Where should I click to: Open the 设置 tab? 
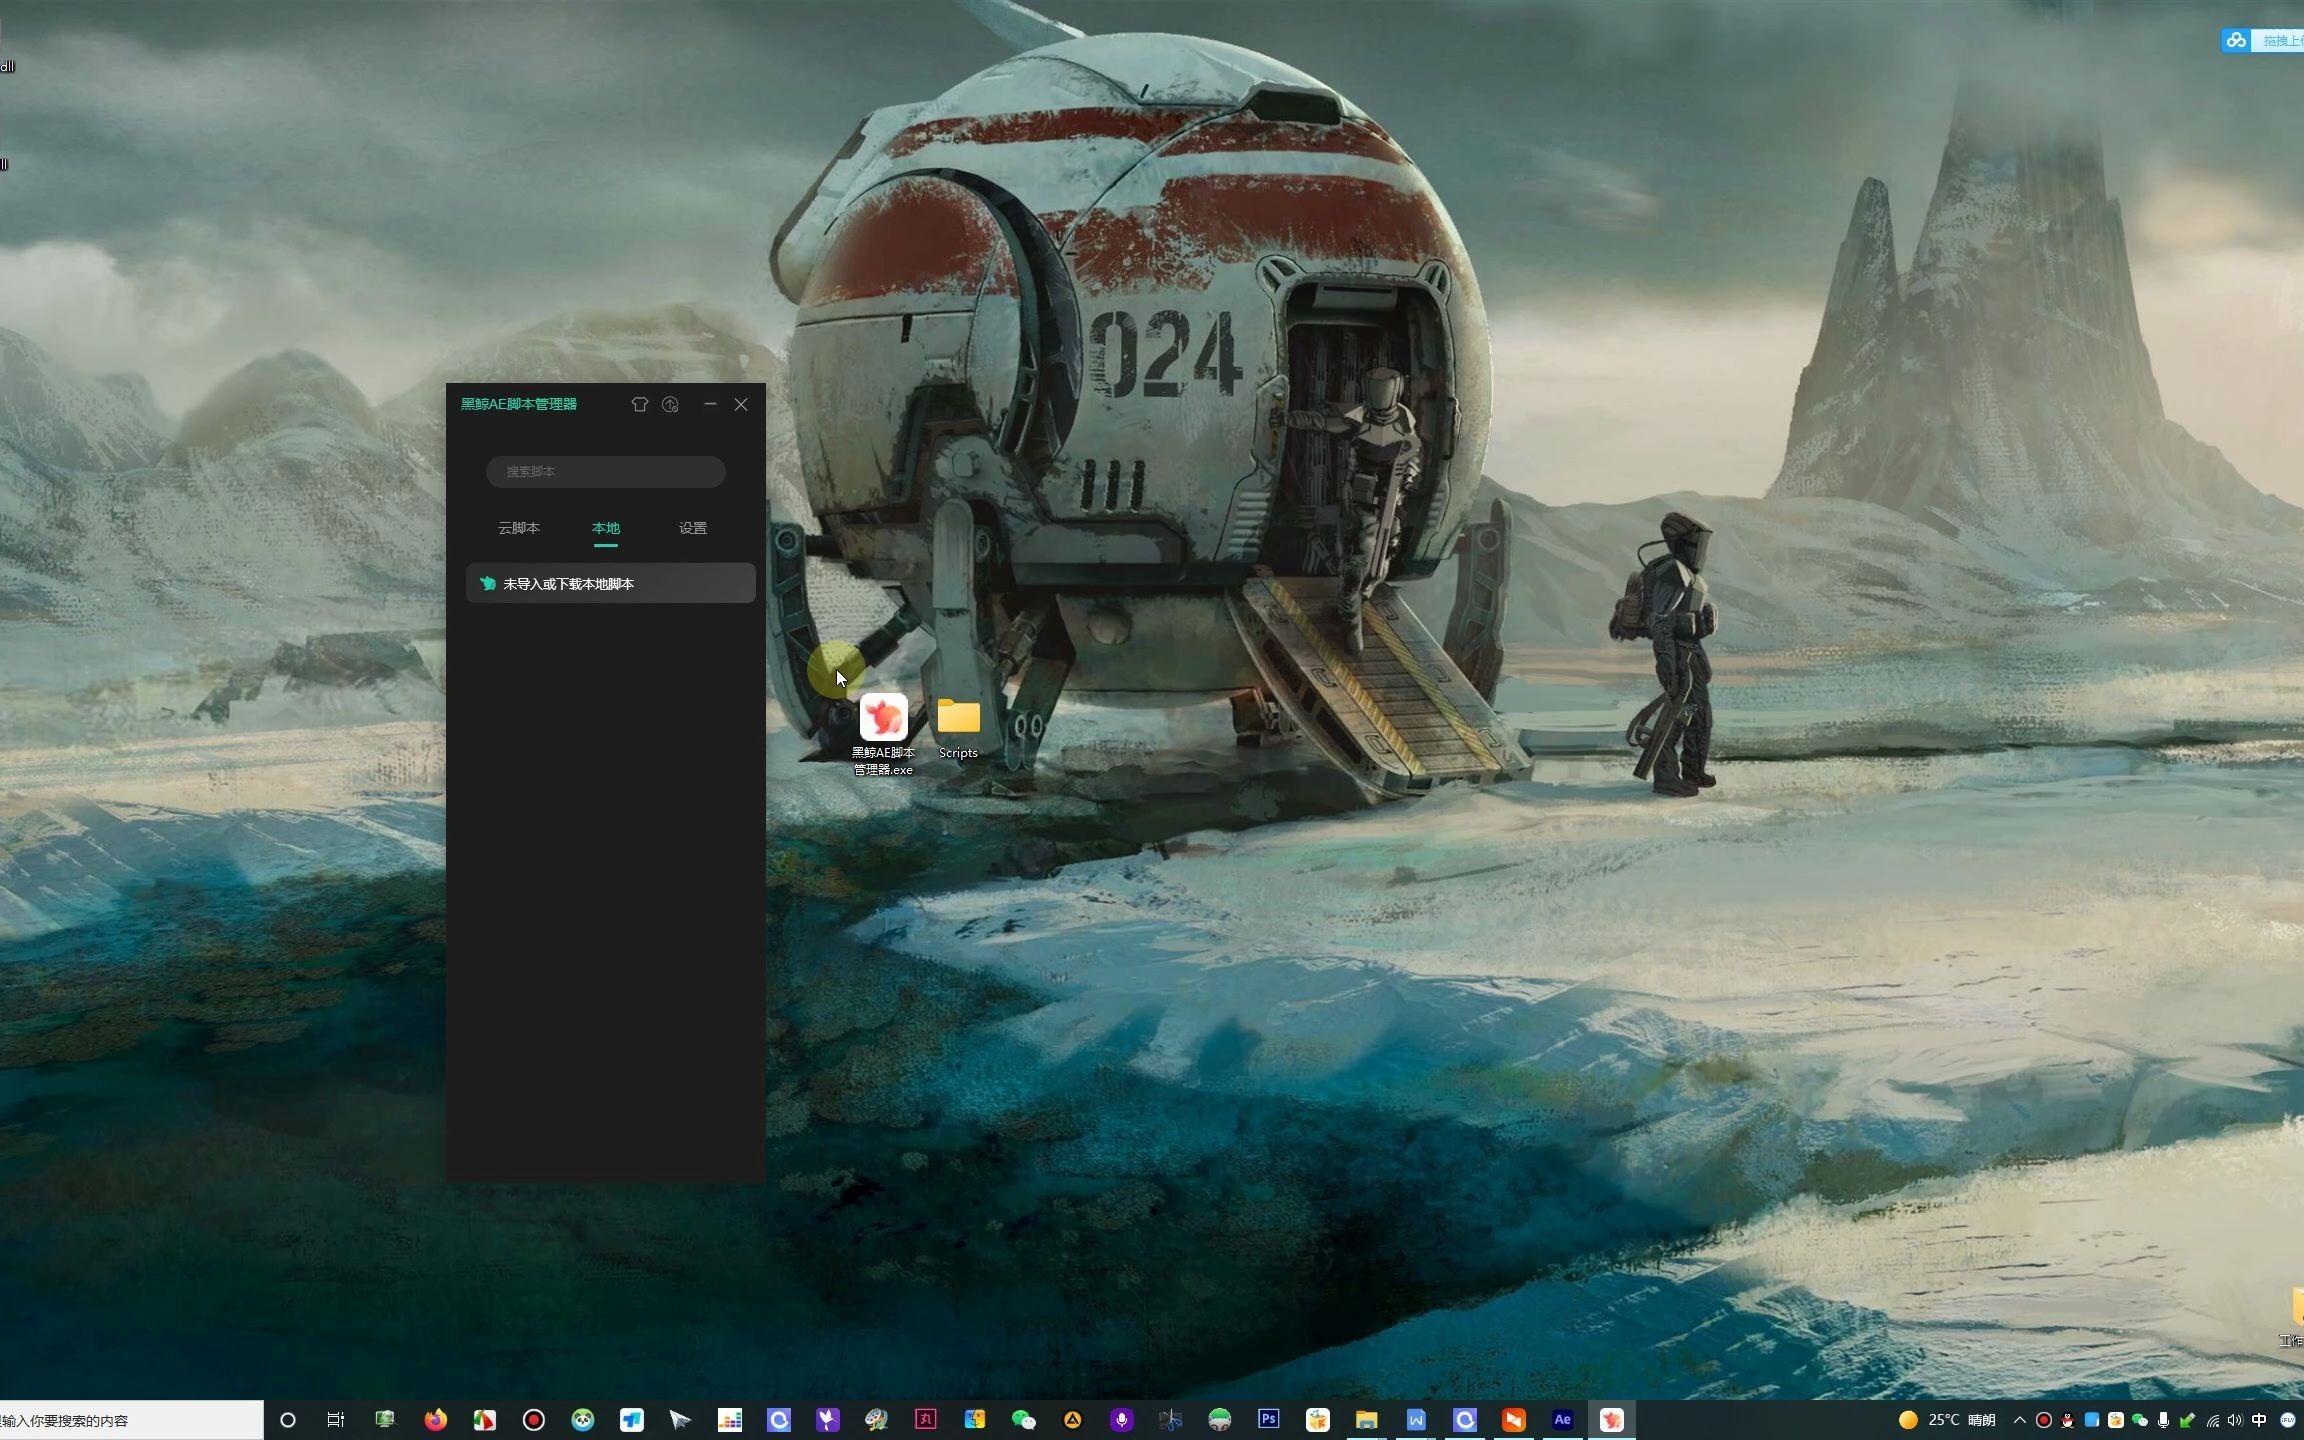point(693,528)
